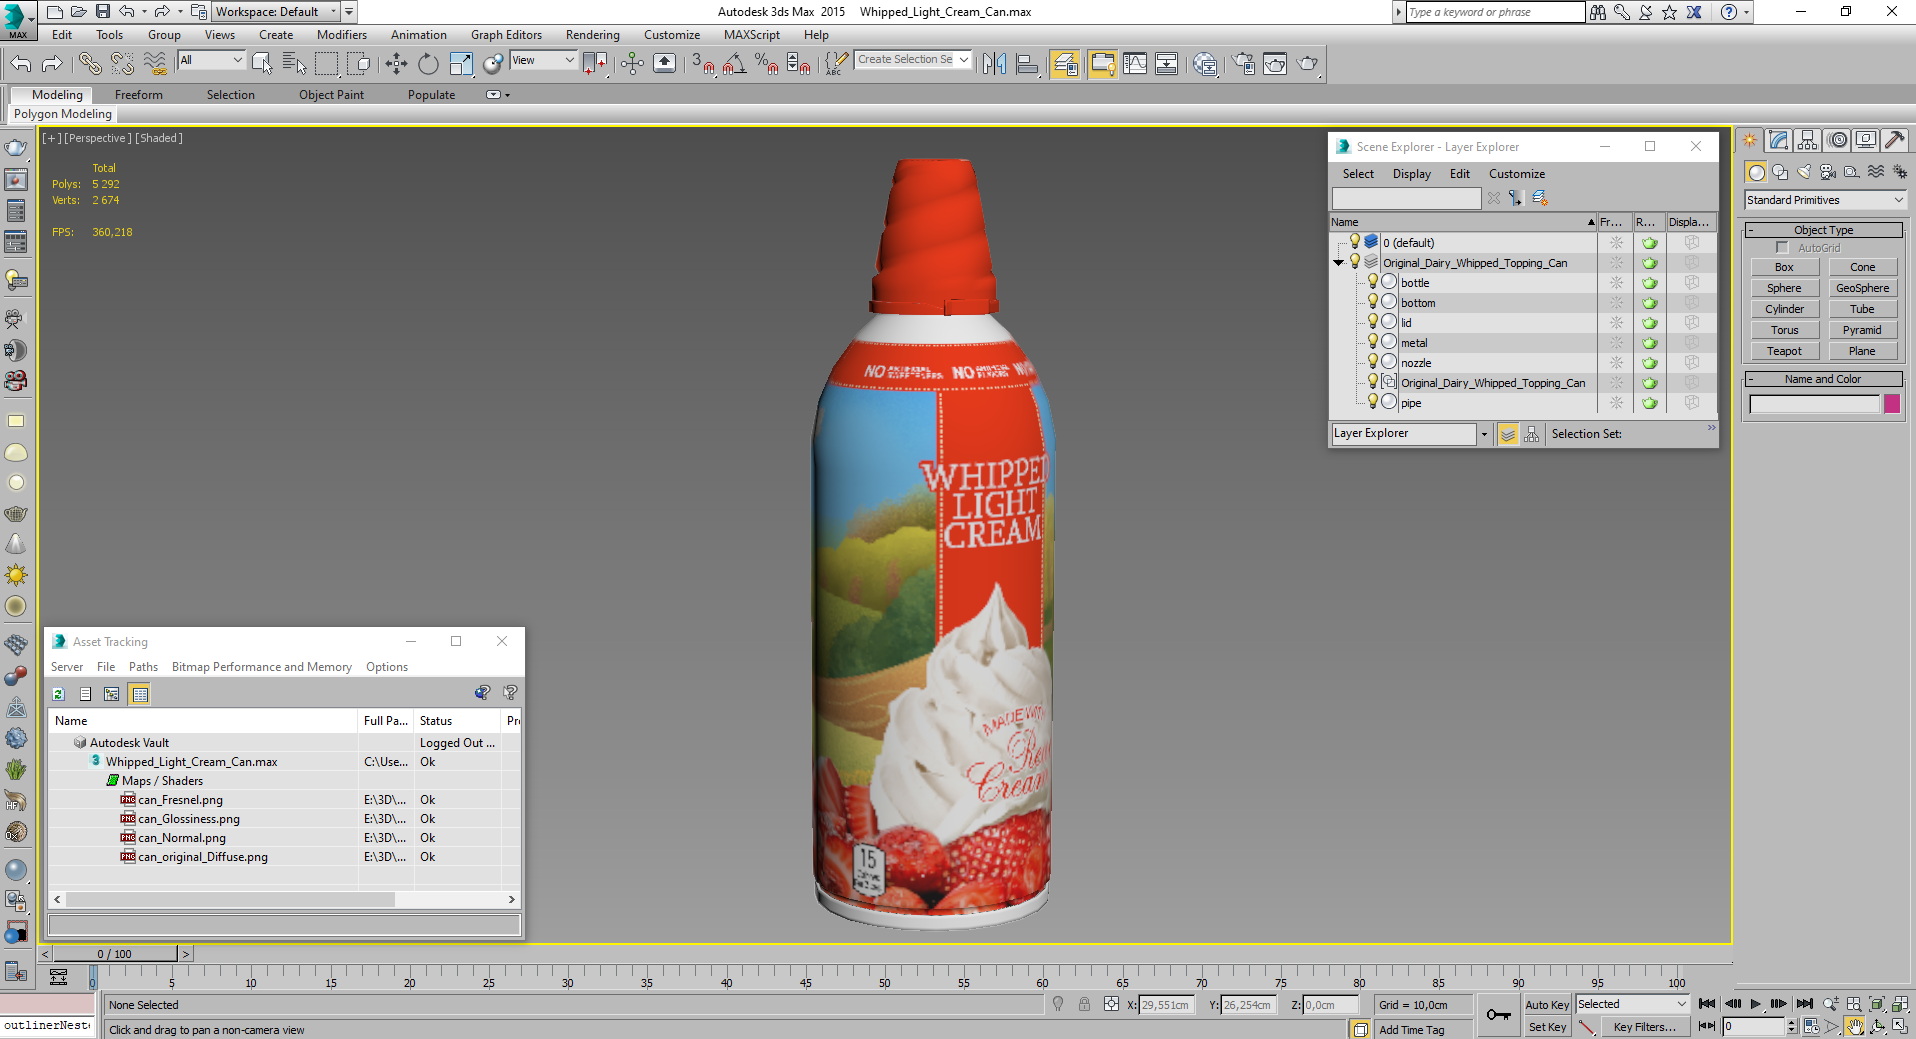Click the time slider 0 / 100 handle
1916x1039 pixels.
(x=114, y=954)
